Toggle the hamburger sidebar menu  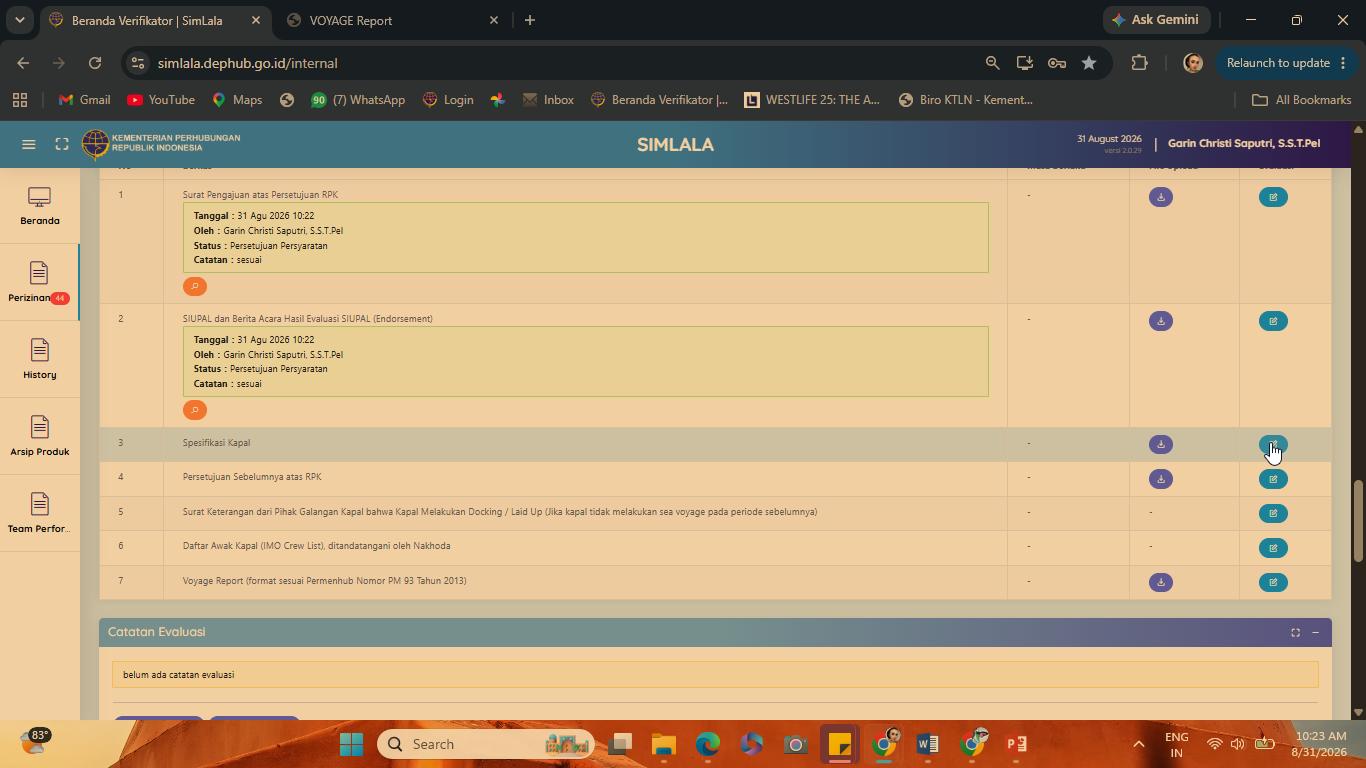29,144
